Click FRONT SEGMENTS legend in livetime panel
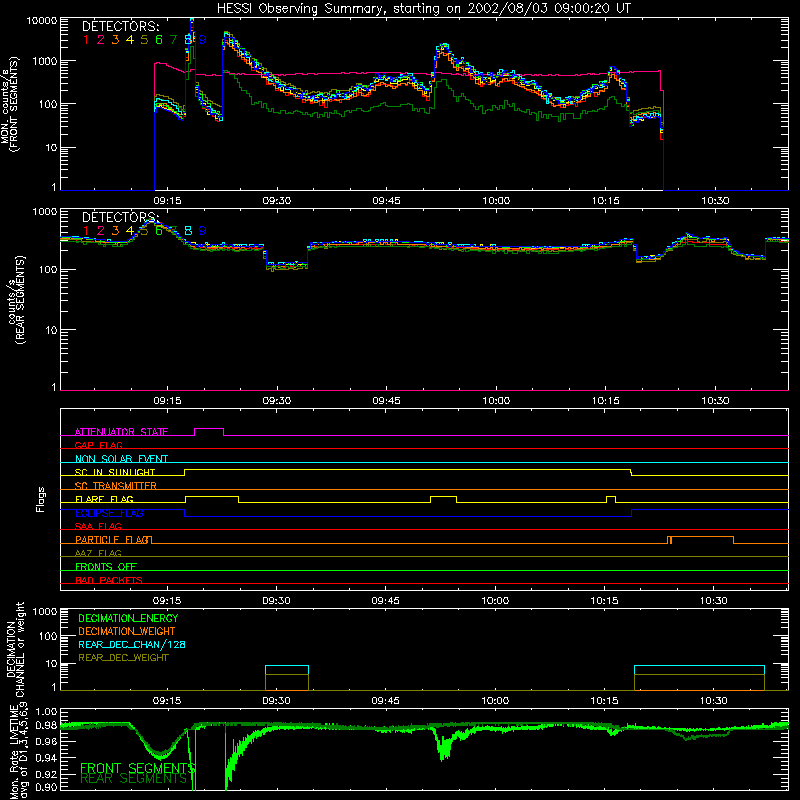 click(137, 768)
